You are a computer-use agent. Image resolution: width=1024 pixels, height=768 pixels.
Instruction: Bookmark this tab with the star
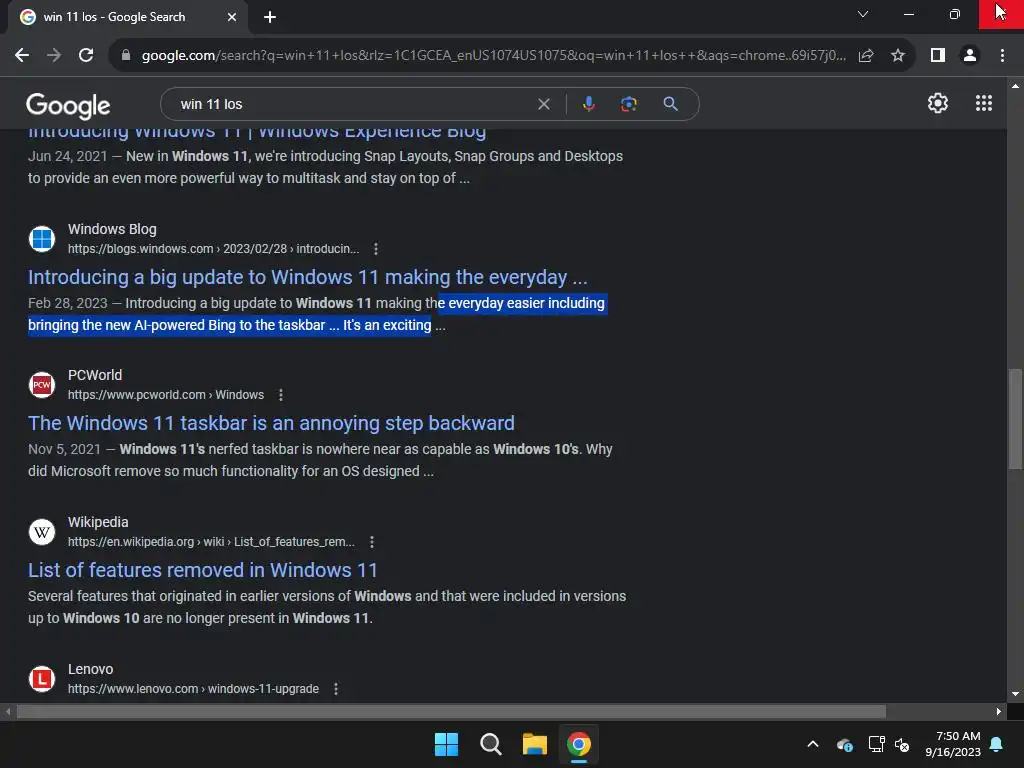898,56
